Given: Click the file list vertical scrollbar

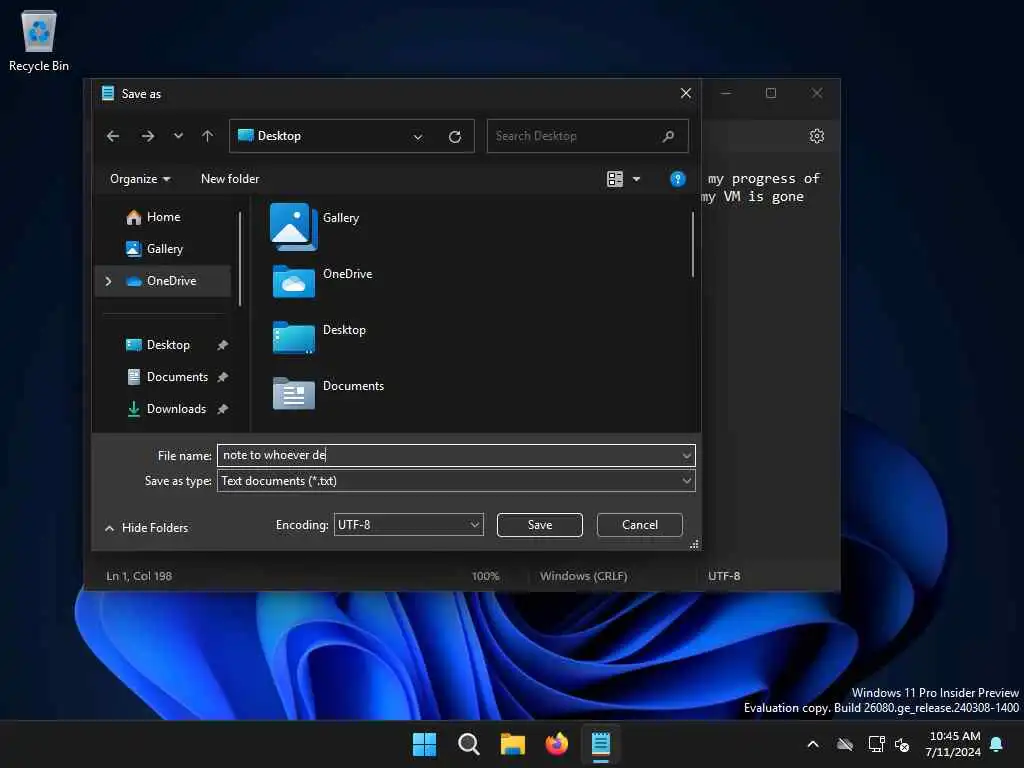Looking at the screenshot, I should pos(692,244).
